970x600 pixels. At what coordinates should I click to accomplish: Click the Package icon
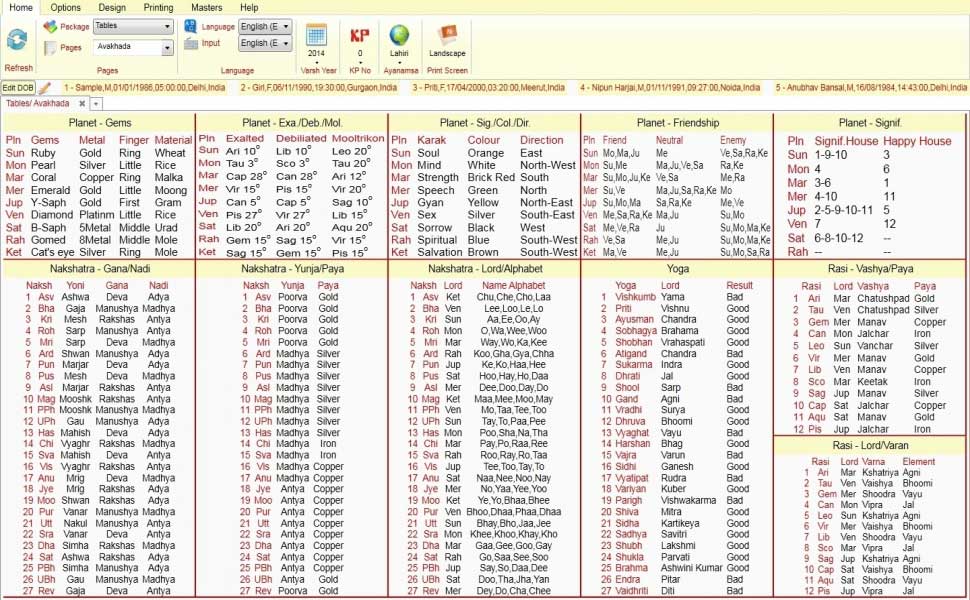[x=50, y=27]
